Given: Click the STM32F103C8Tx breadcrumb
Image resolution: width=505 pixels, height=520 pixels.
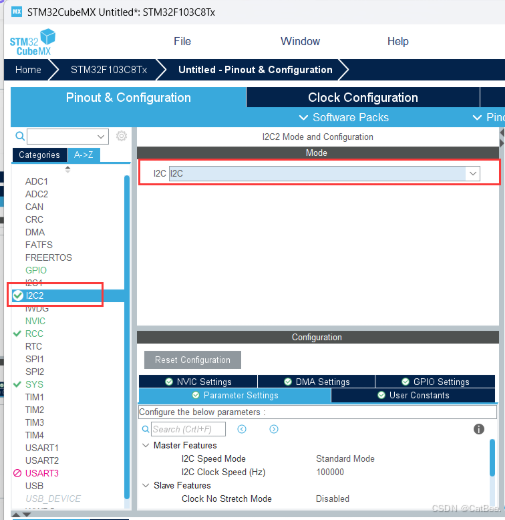Looking at the screenshot, I should [109, 70].
